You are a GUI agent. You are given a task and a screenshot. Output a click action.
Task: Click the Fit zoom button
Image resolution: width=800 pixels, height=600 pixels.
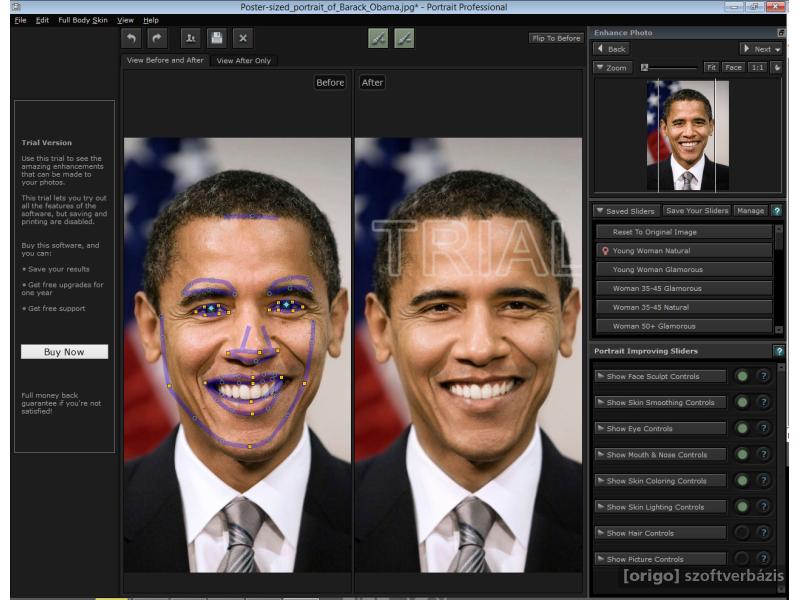pyautogui.click(x=711, y=67)
